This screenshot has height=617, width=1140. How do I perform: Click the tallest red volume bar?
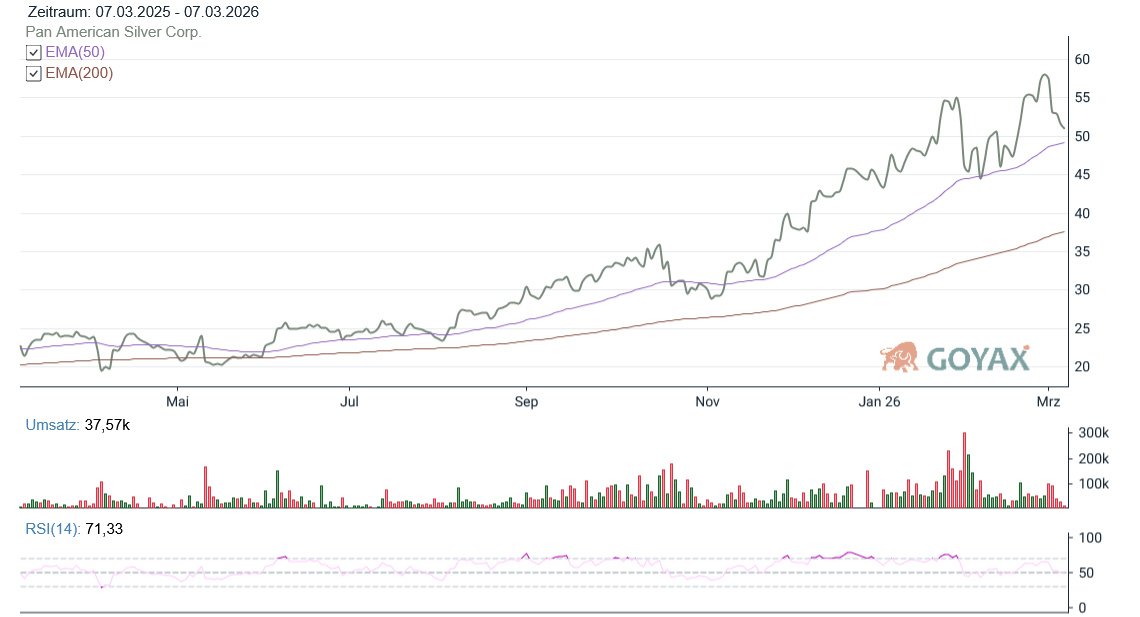[964, 470]
